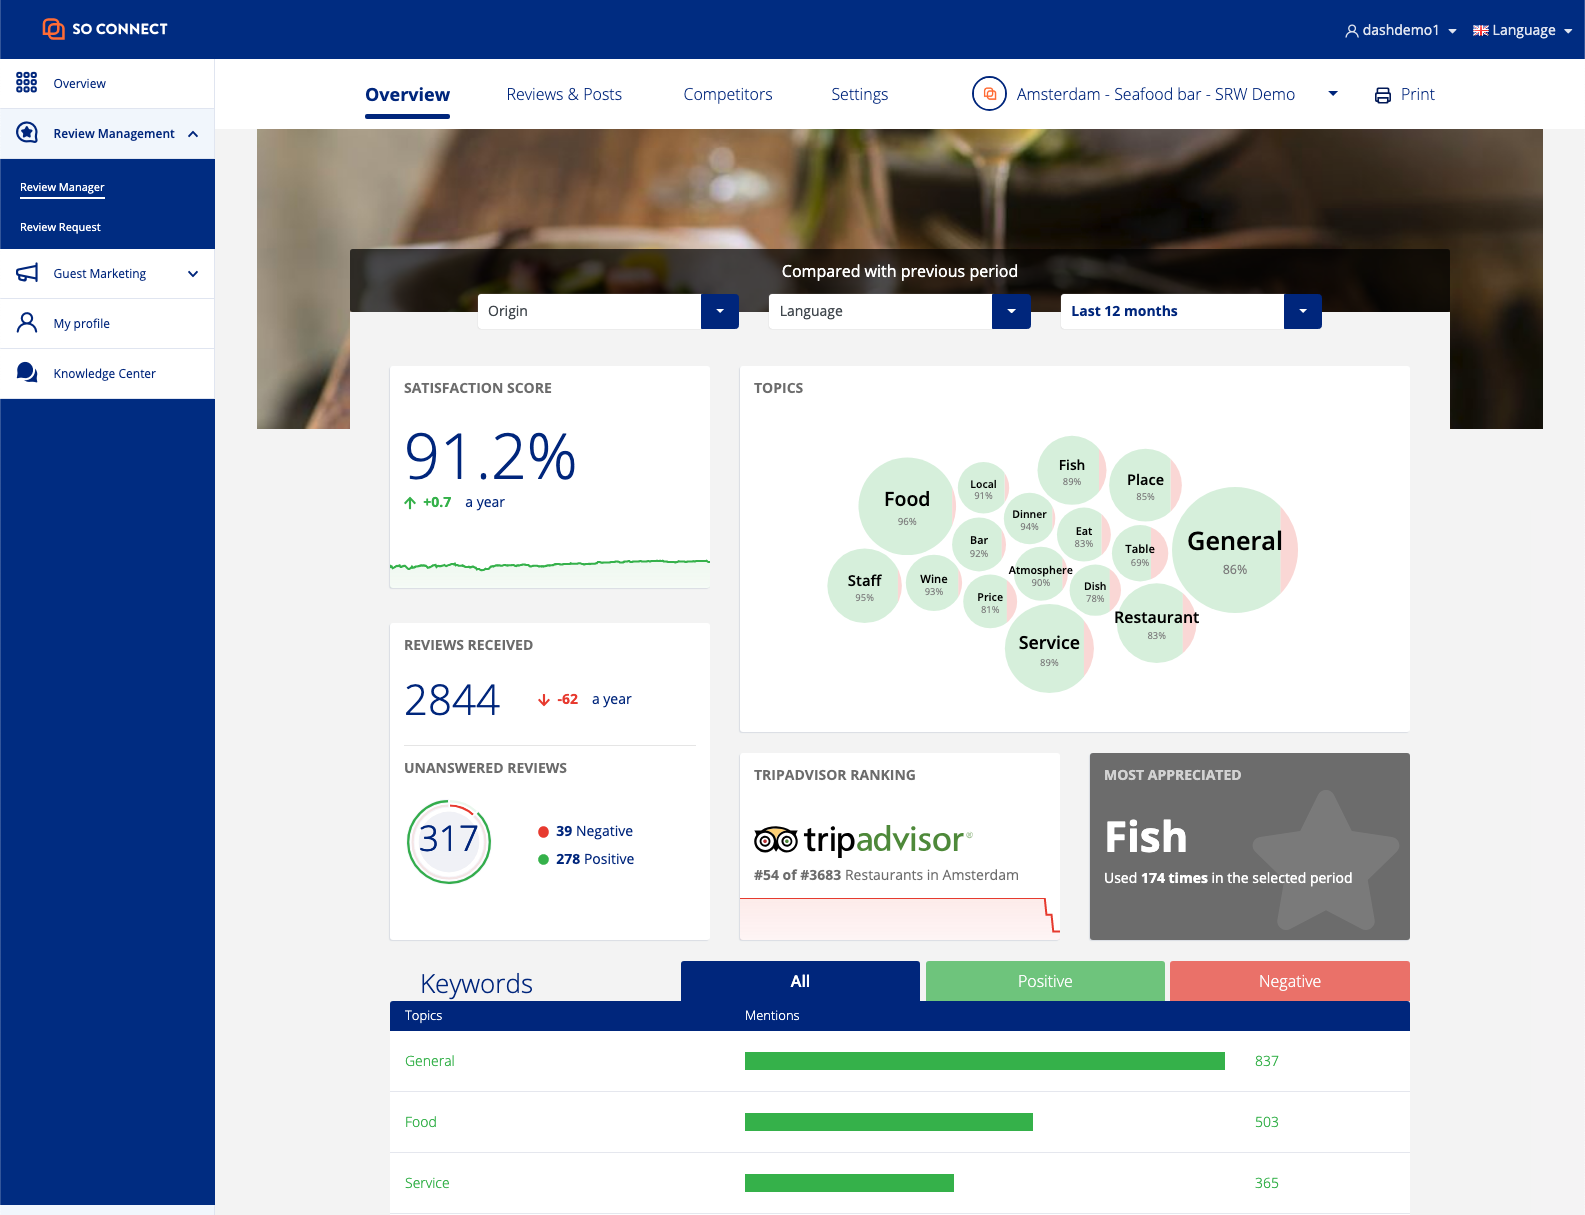Click the SO Connect logo icon
The width and height of the screenshot is (1585, 1215).
coord(53,29)
